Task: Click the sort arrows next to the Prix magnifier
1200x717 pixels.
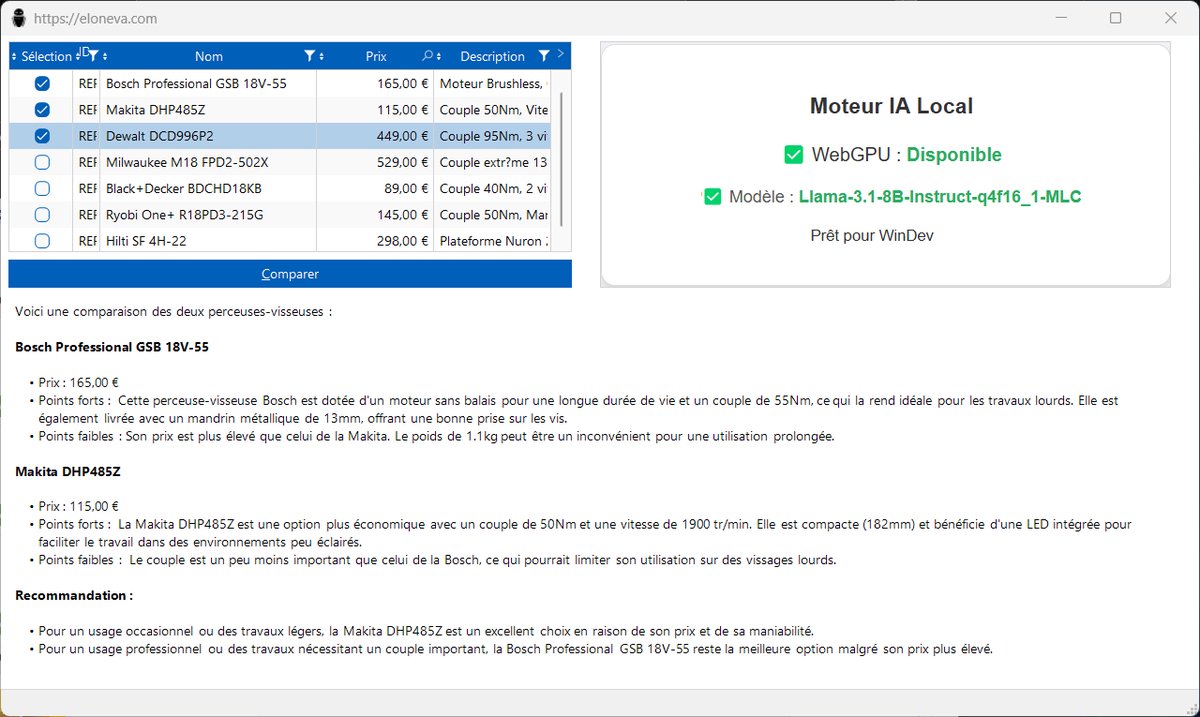Action: click(438, 55)
